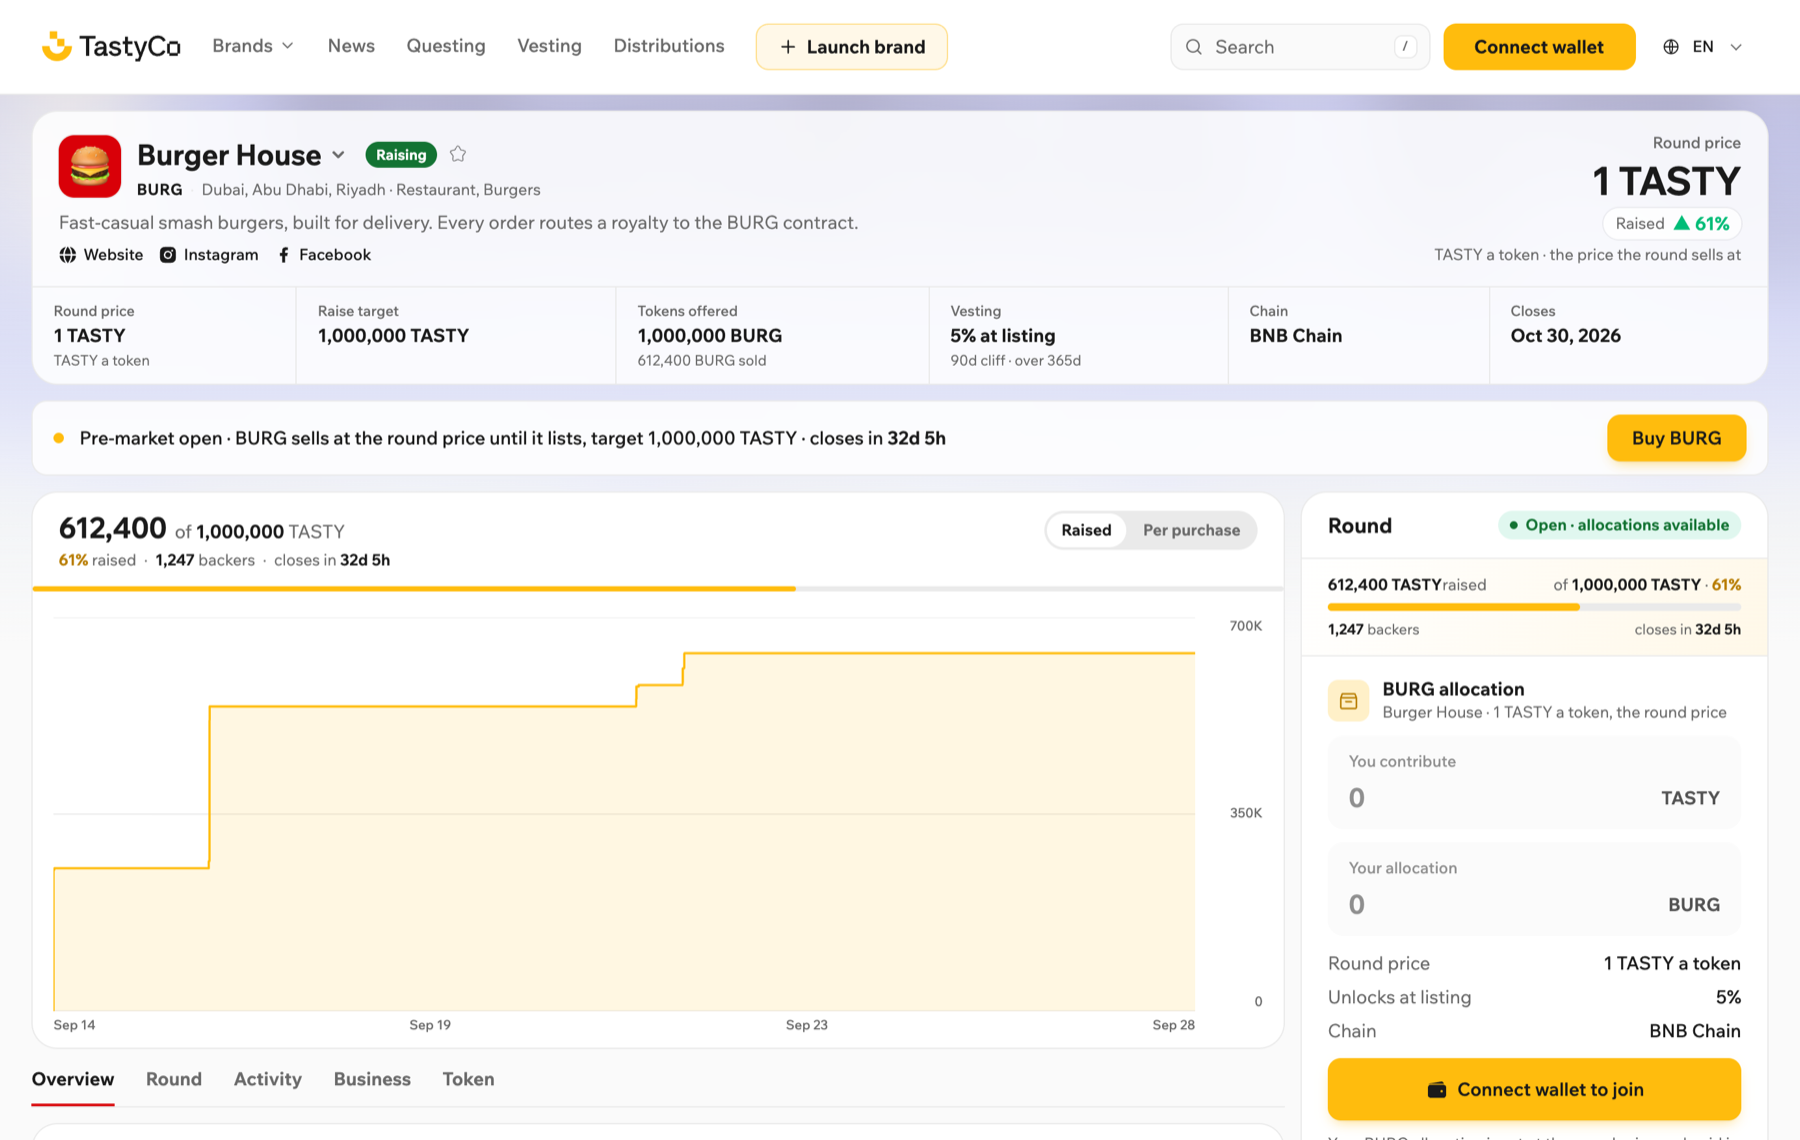Expand the Burger House brand chevron
The image size is (1800, 1140).
339,155
